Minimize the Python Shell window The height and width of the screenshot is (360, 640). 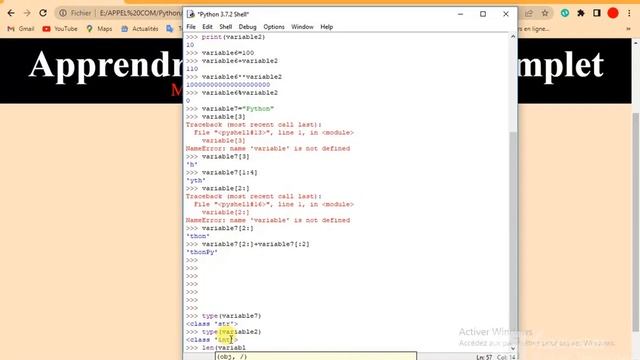click(460, 14)
